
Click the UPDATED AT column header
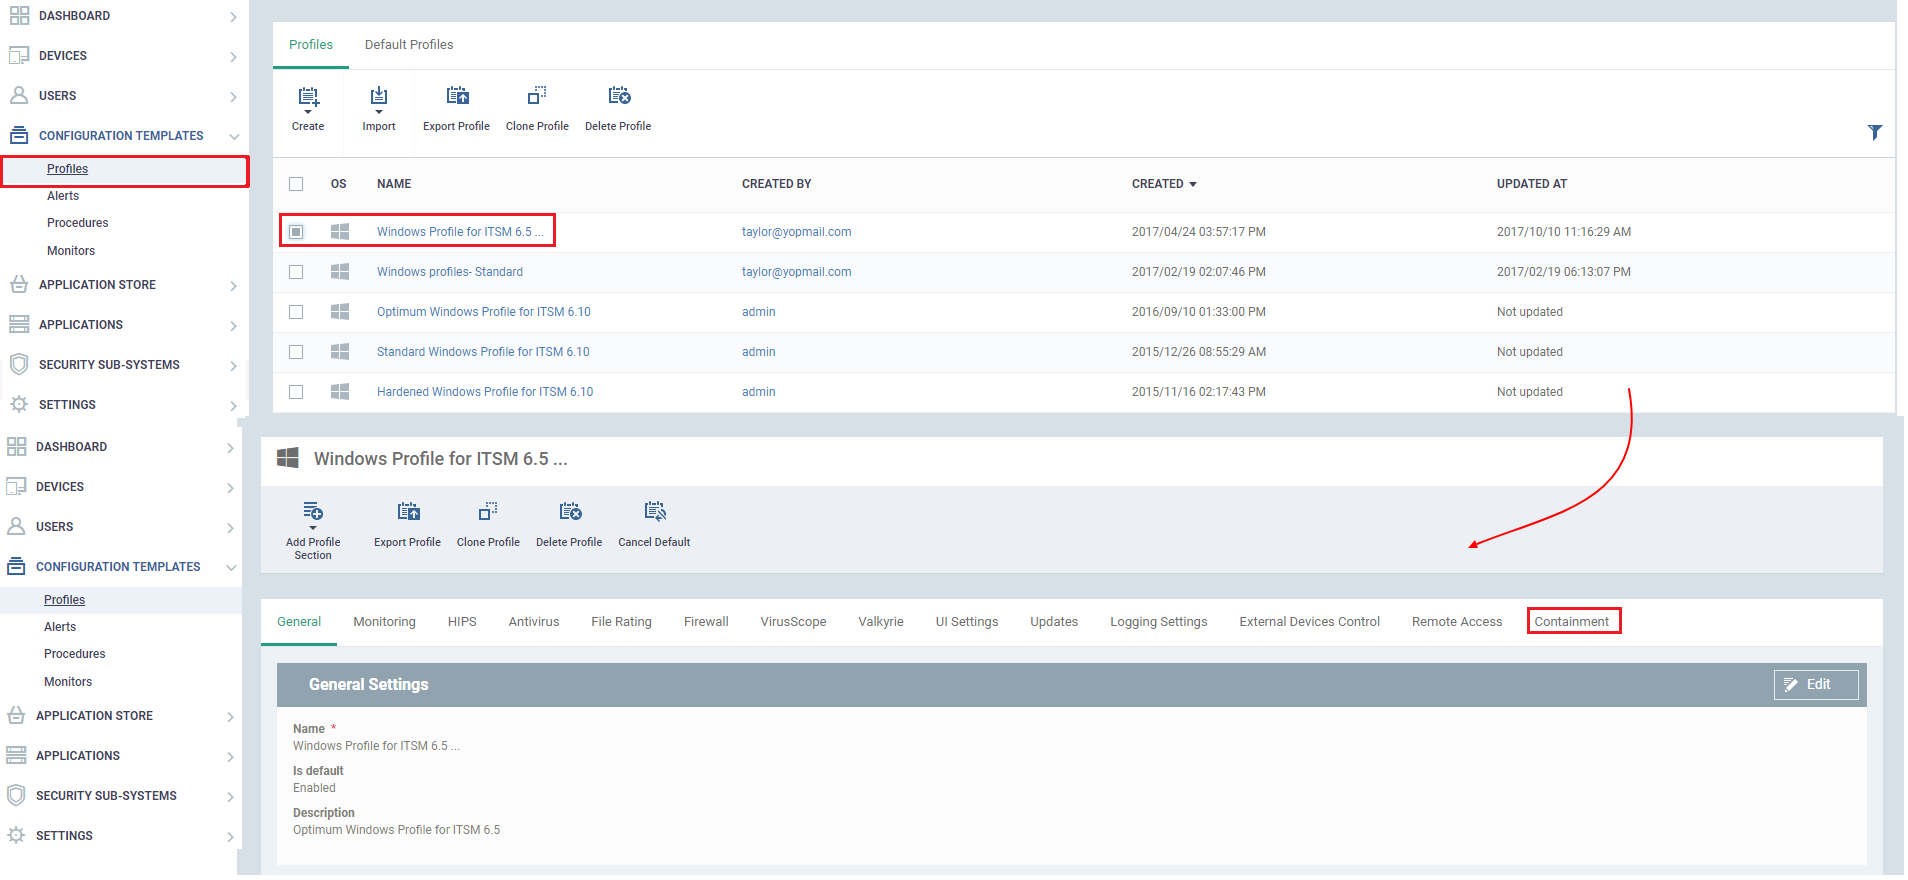pyautogui.click(x=1532, y=184)
